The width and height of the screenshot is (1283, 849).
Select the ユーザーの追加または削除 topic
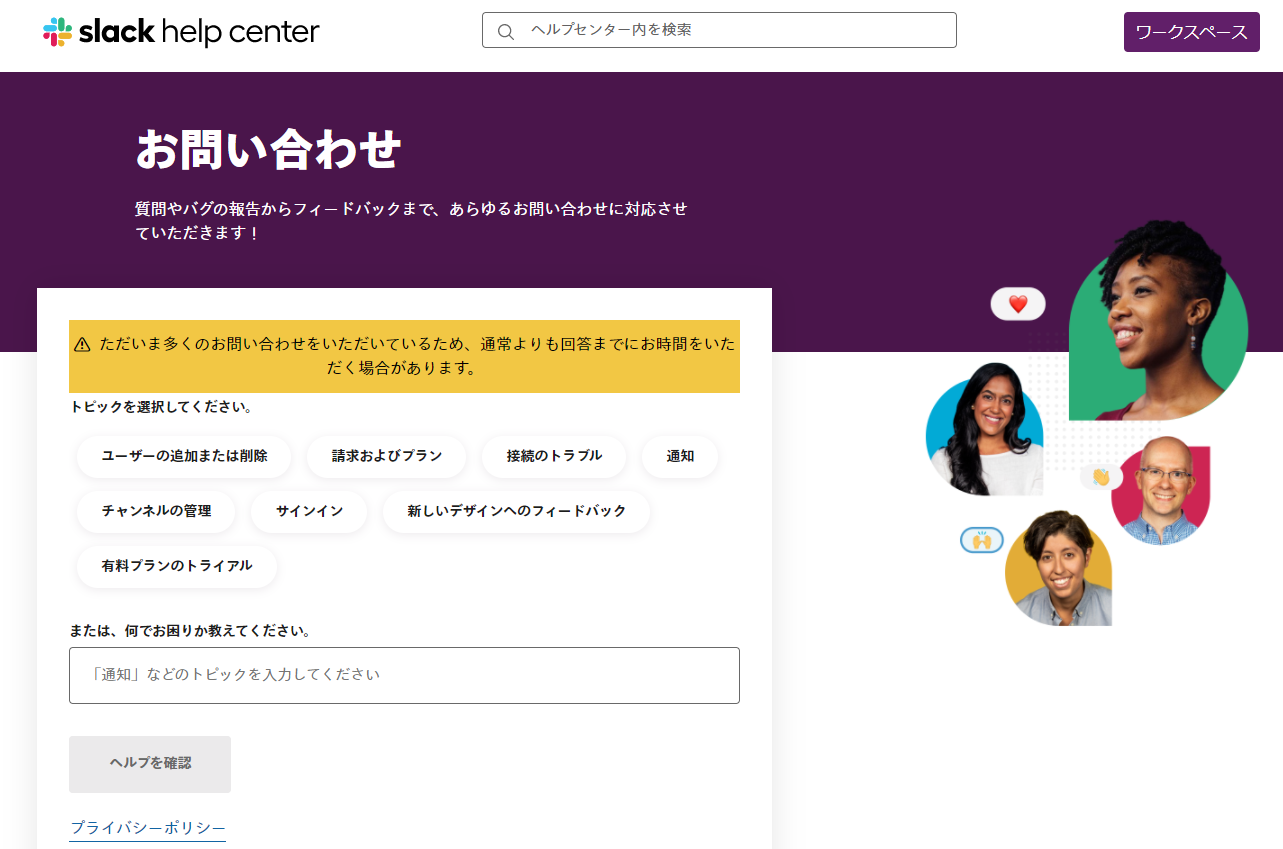pyautogui.click(x=184, y=456)
